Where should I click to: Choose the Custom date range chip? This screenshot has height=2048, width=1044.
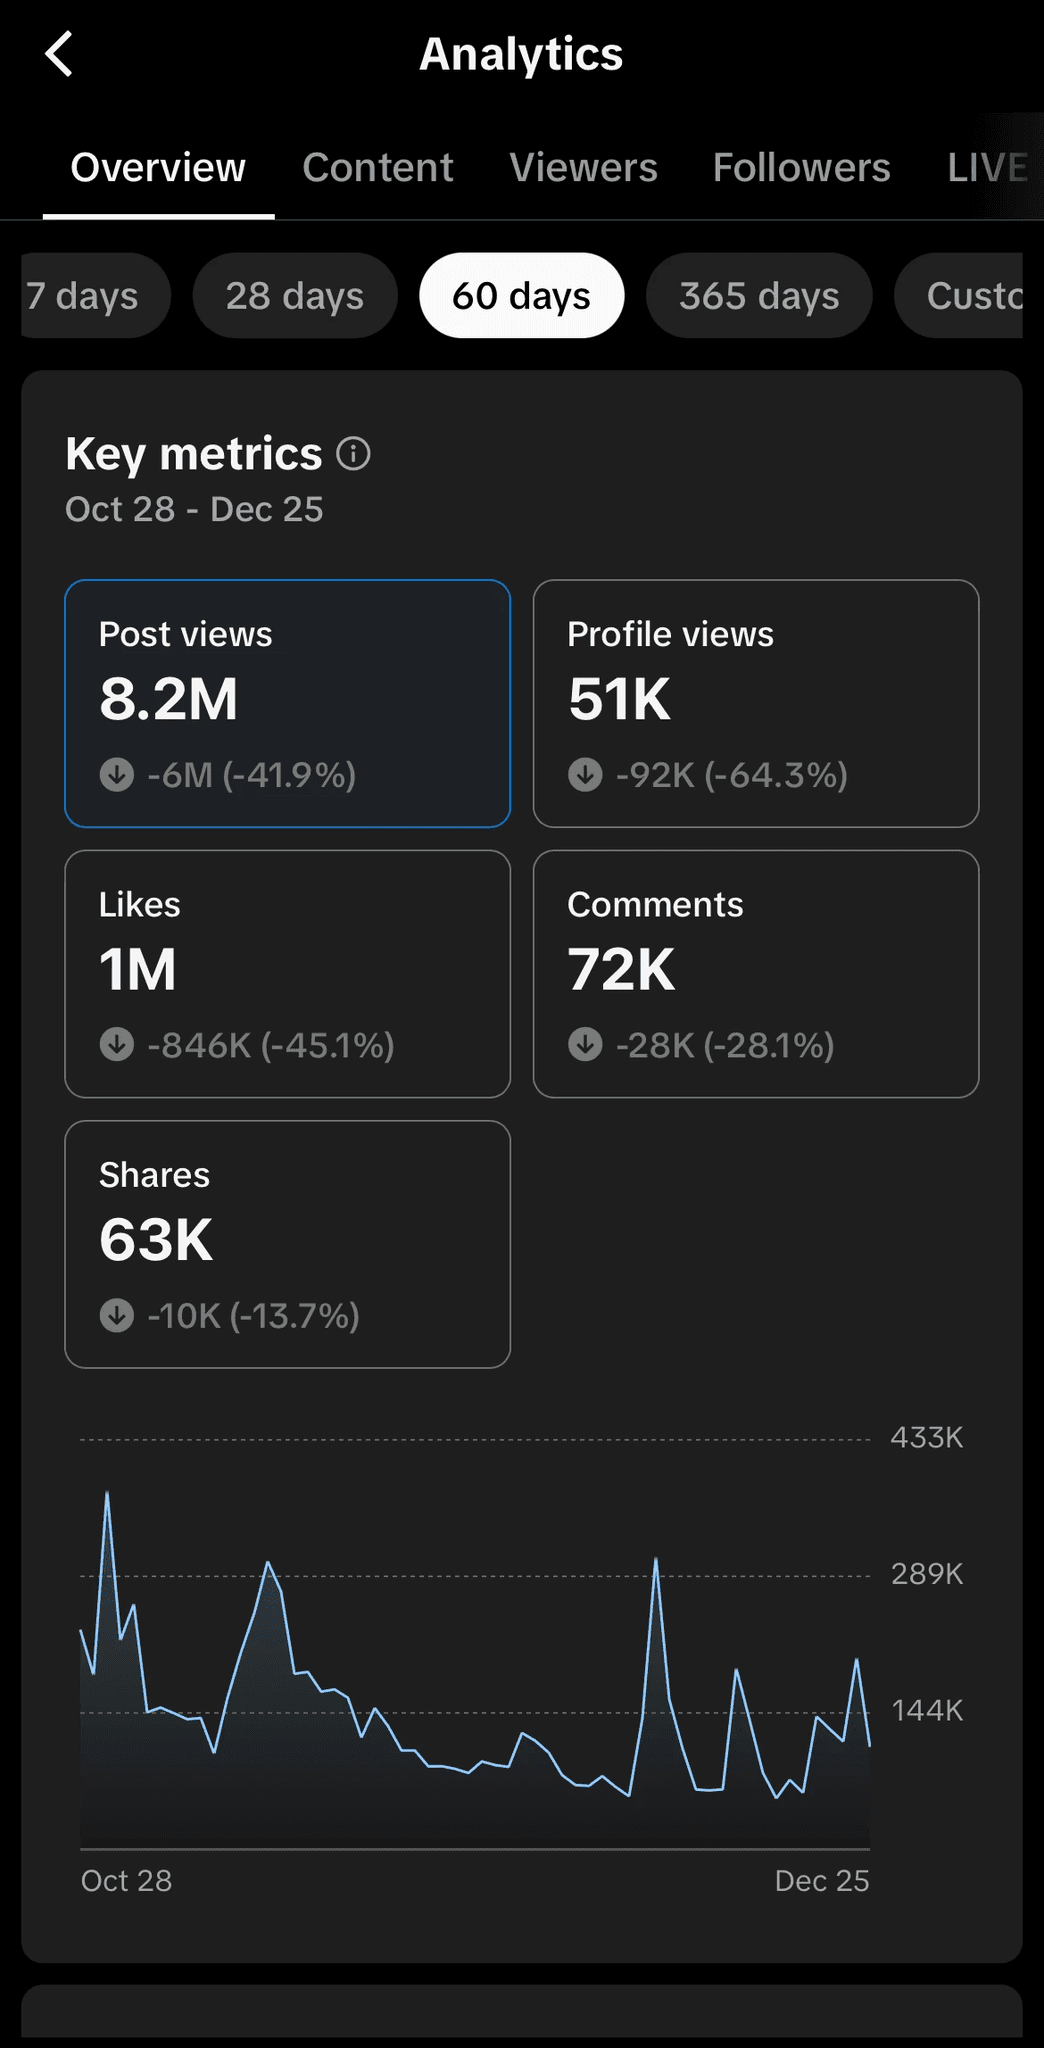958,296
